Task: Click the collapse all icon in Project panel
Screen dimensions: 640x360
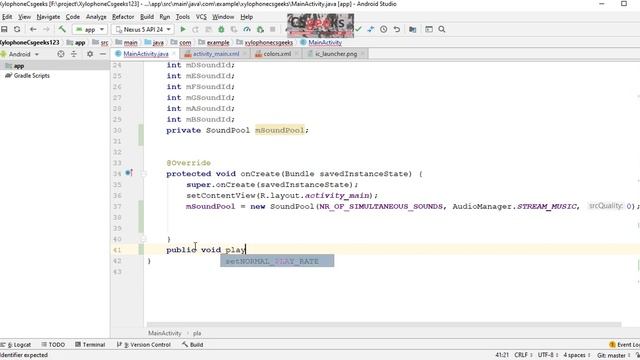Action: pos(74,54)
